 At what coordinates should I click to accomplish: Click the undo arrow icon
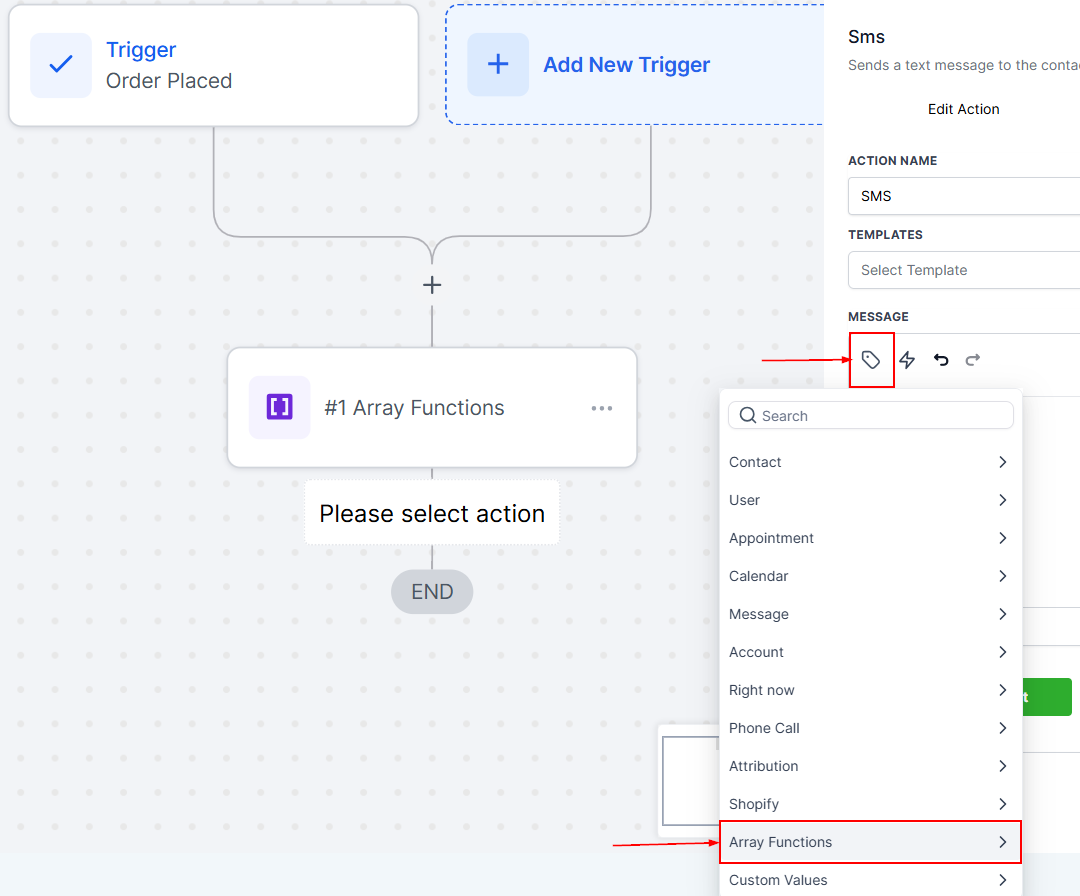(941, 360)
